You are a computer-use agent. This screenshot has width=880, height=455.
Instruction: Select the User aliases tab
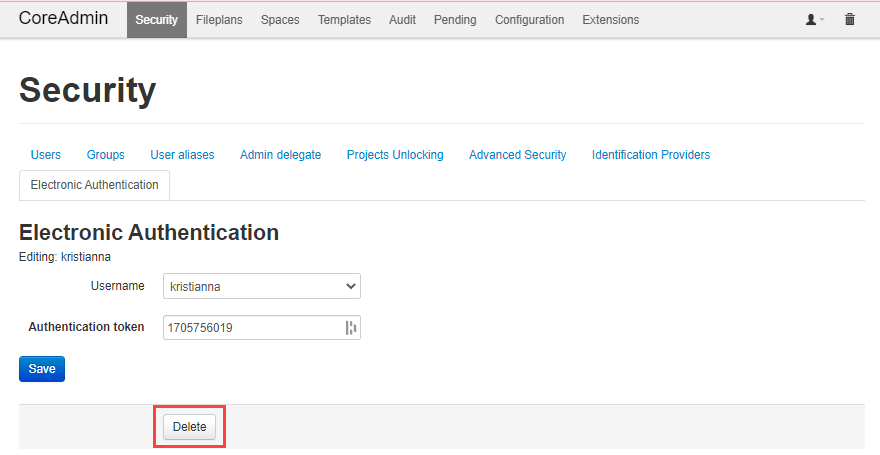point(182,155)
